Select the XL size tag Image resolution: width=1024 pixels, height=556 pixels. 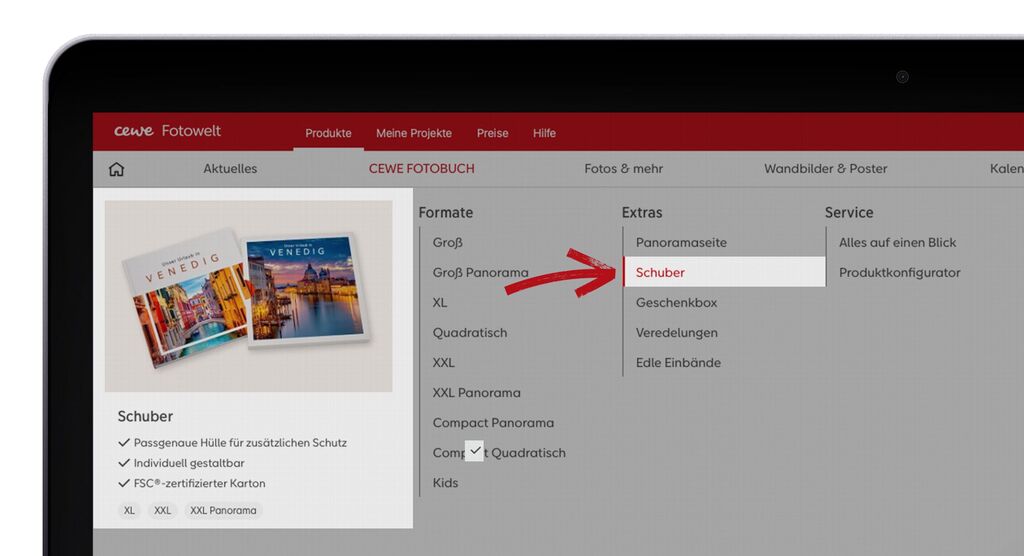[x=129, y=510]
